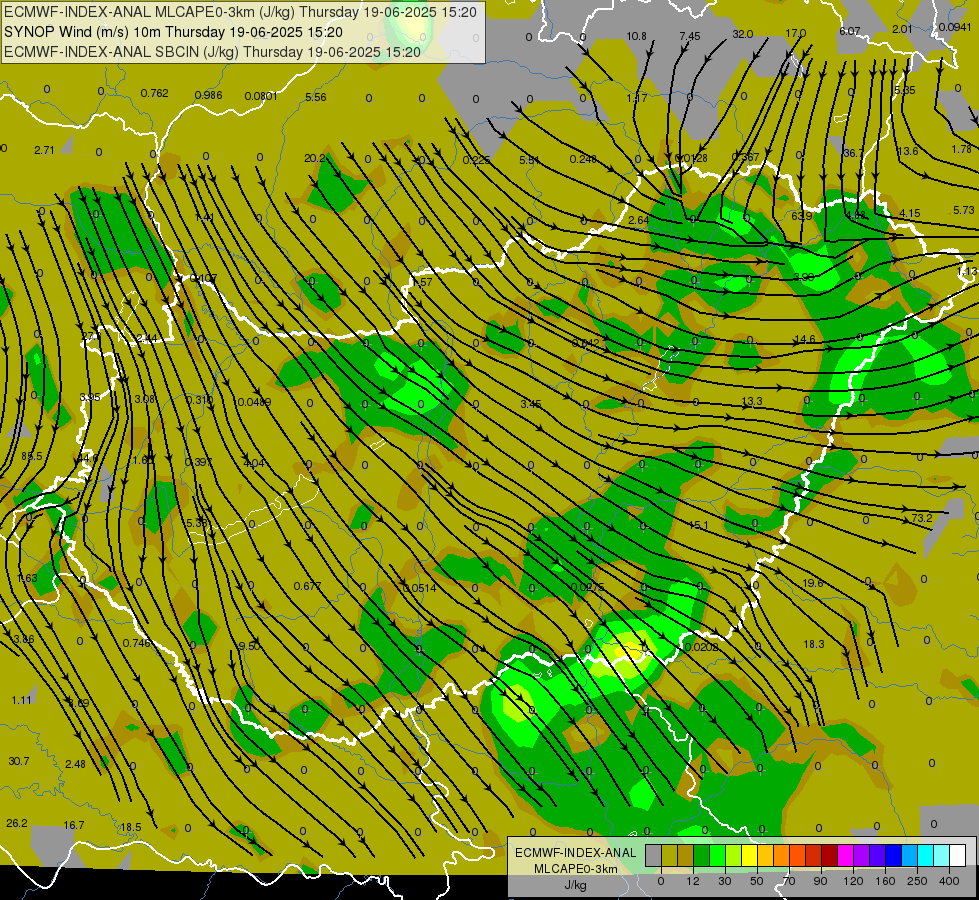Click the map value '30.7'

pos(19,761)
